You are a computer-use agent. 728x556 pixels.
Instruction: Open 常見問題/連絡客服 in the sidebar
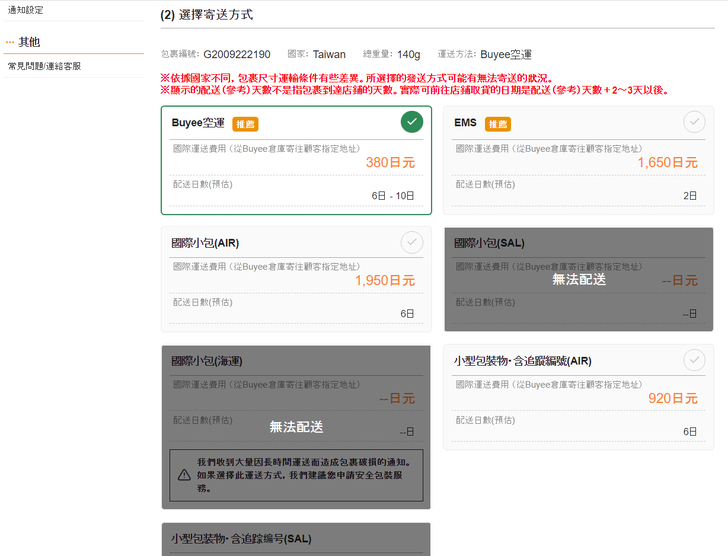tap(44, 66)
